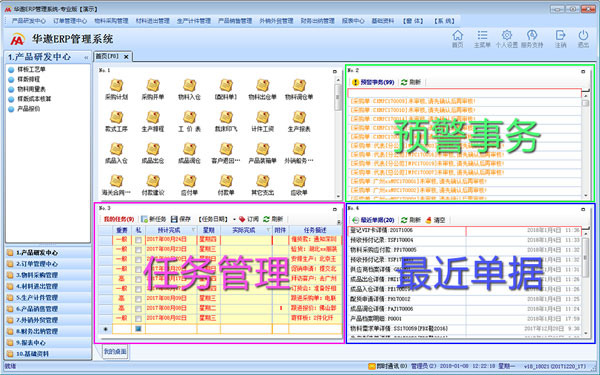Open the 成品出仓 shortcut icon
Viewport: 600px width, 375px height.
coord(153,153)
